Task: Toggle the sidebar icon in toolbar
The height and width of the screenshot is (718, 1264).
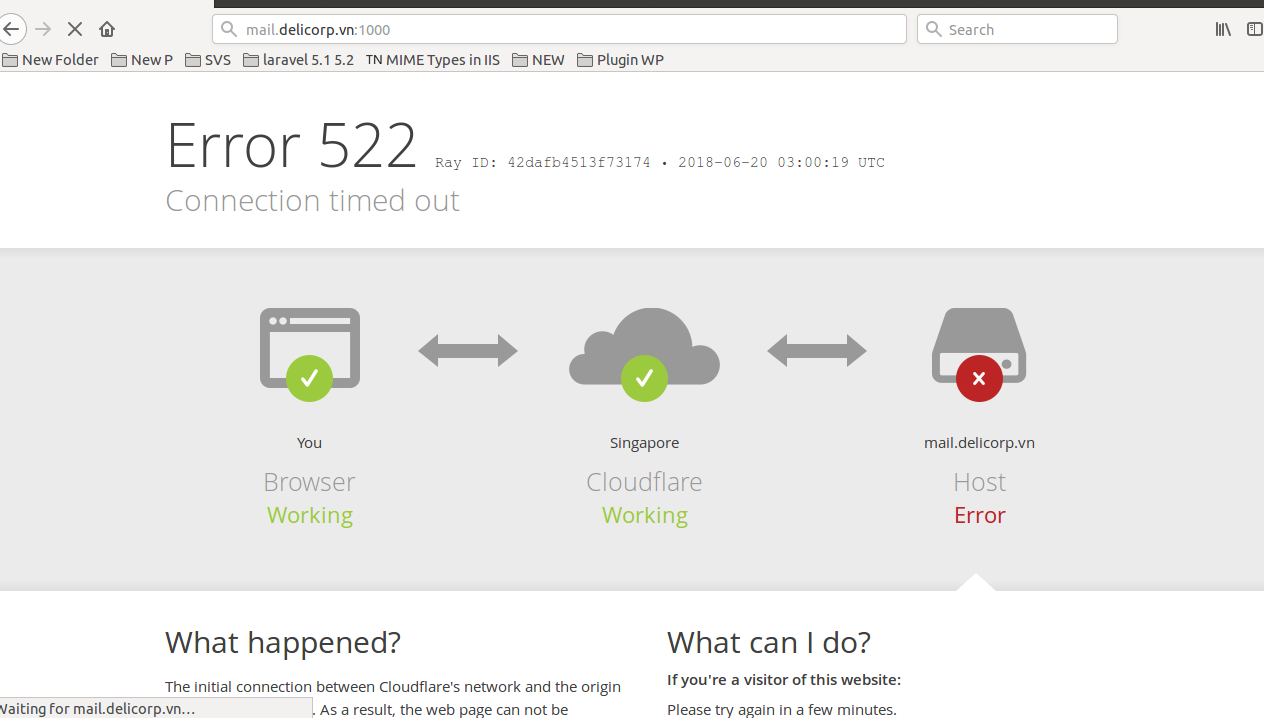Action: pos(1254,29)
